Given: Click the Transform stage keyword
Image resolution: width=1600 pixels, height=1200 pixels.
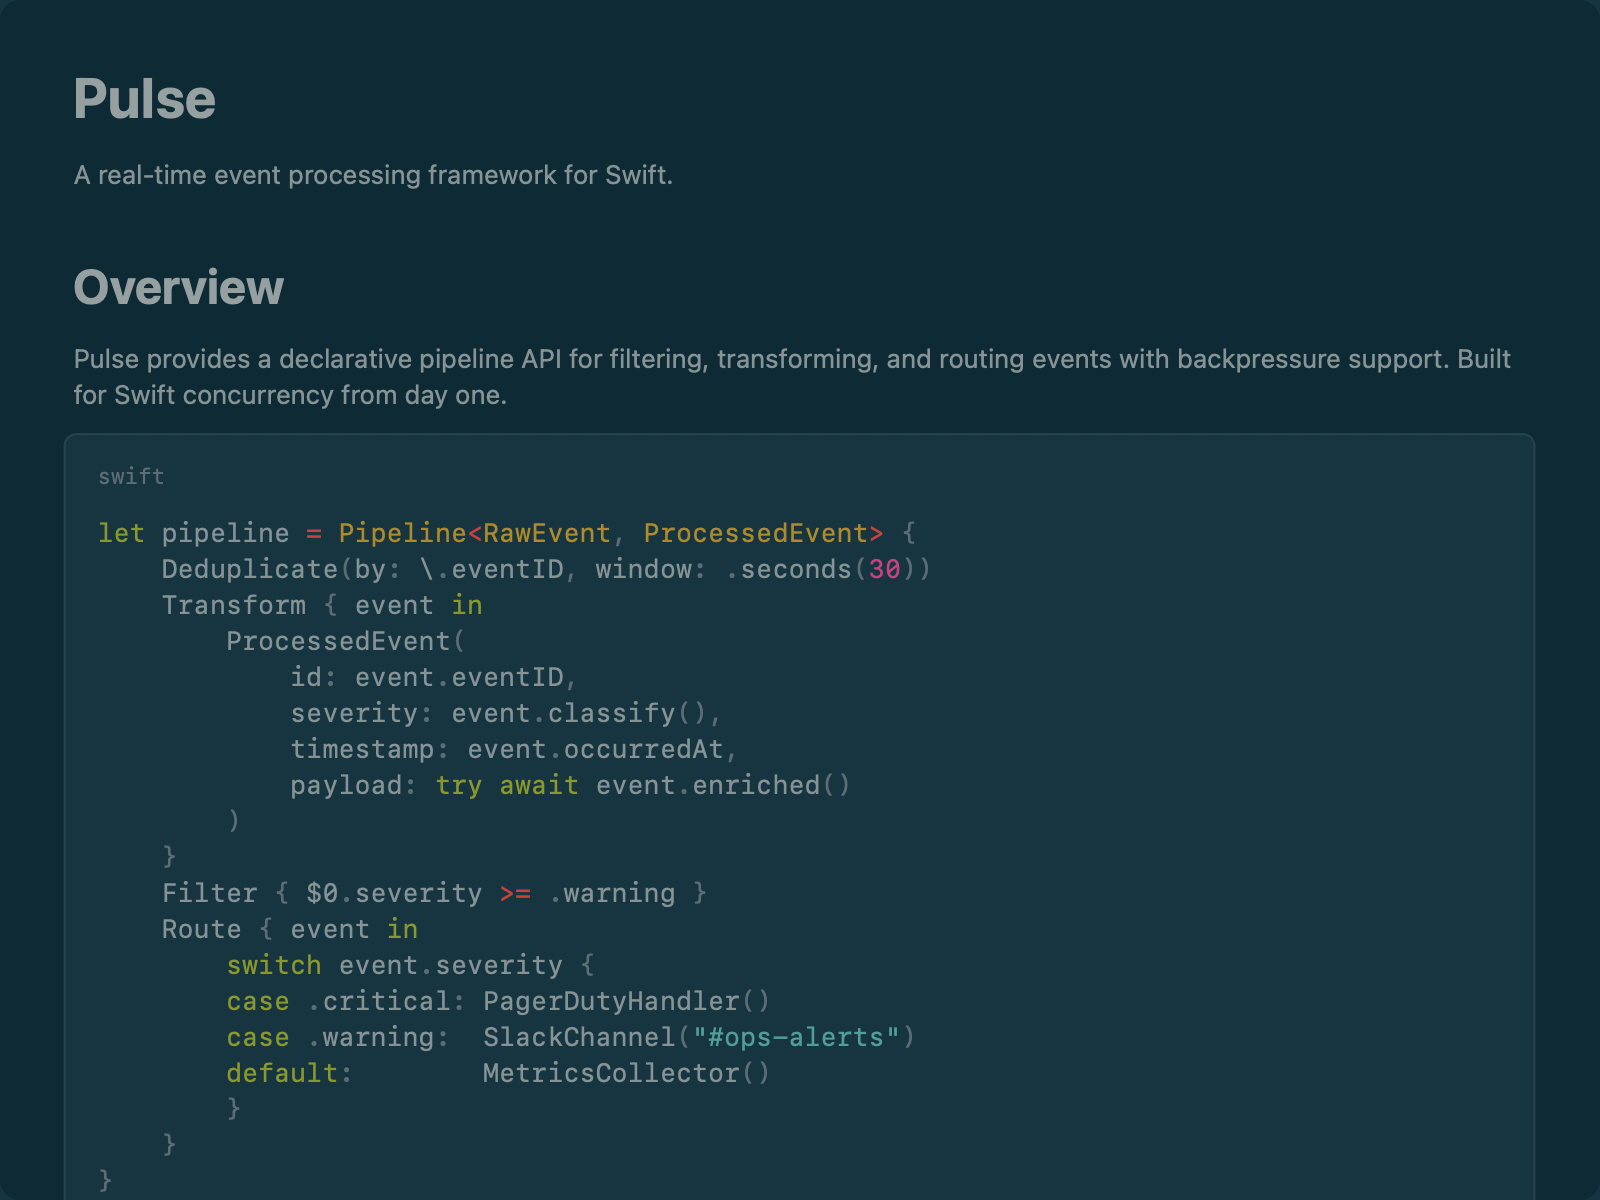Looking at the screenshot, I should (235, 605).
